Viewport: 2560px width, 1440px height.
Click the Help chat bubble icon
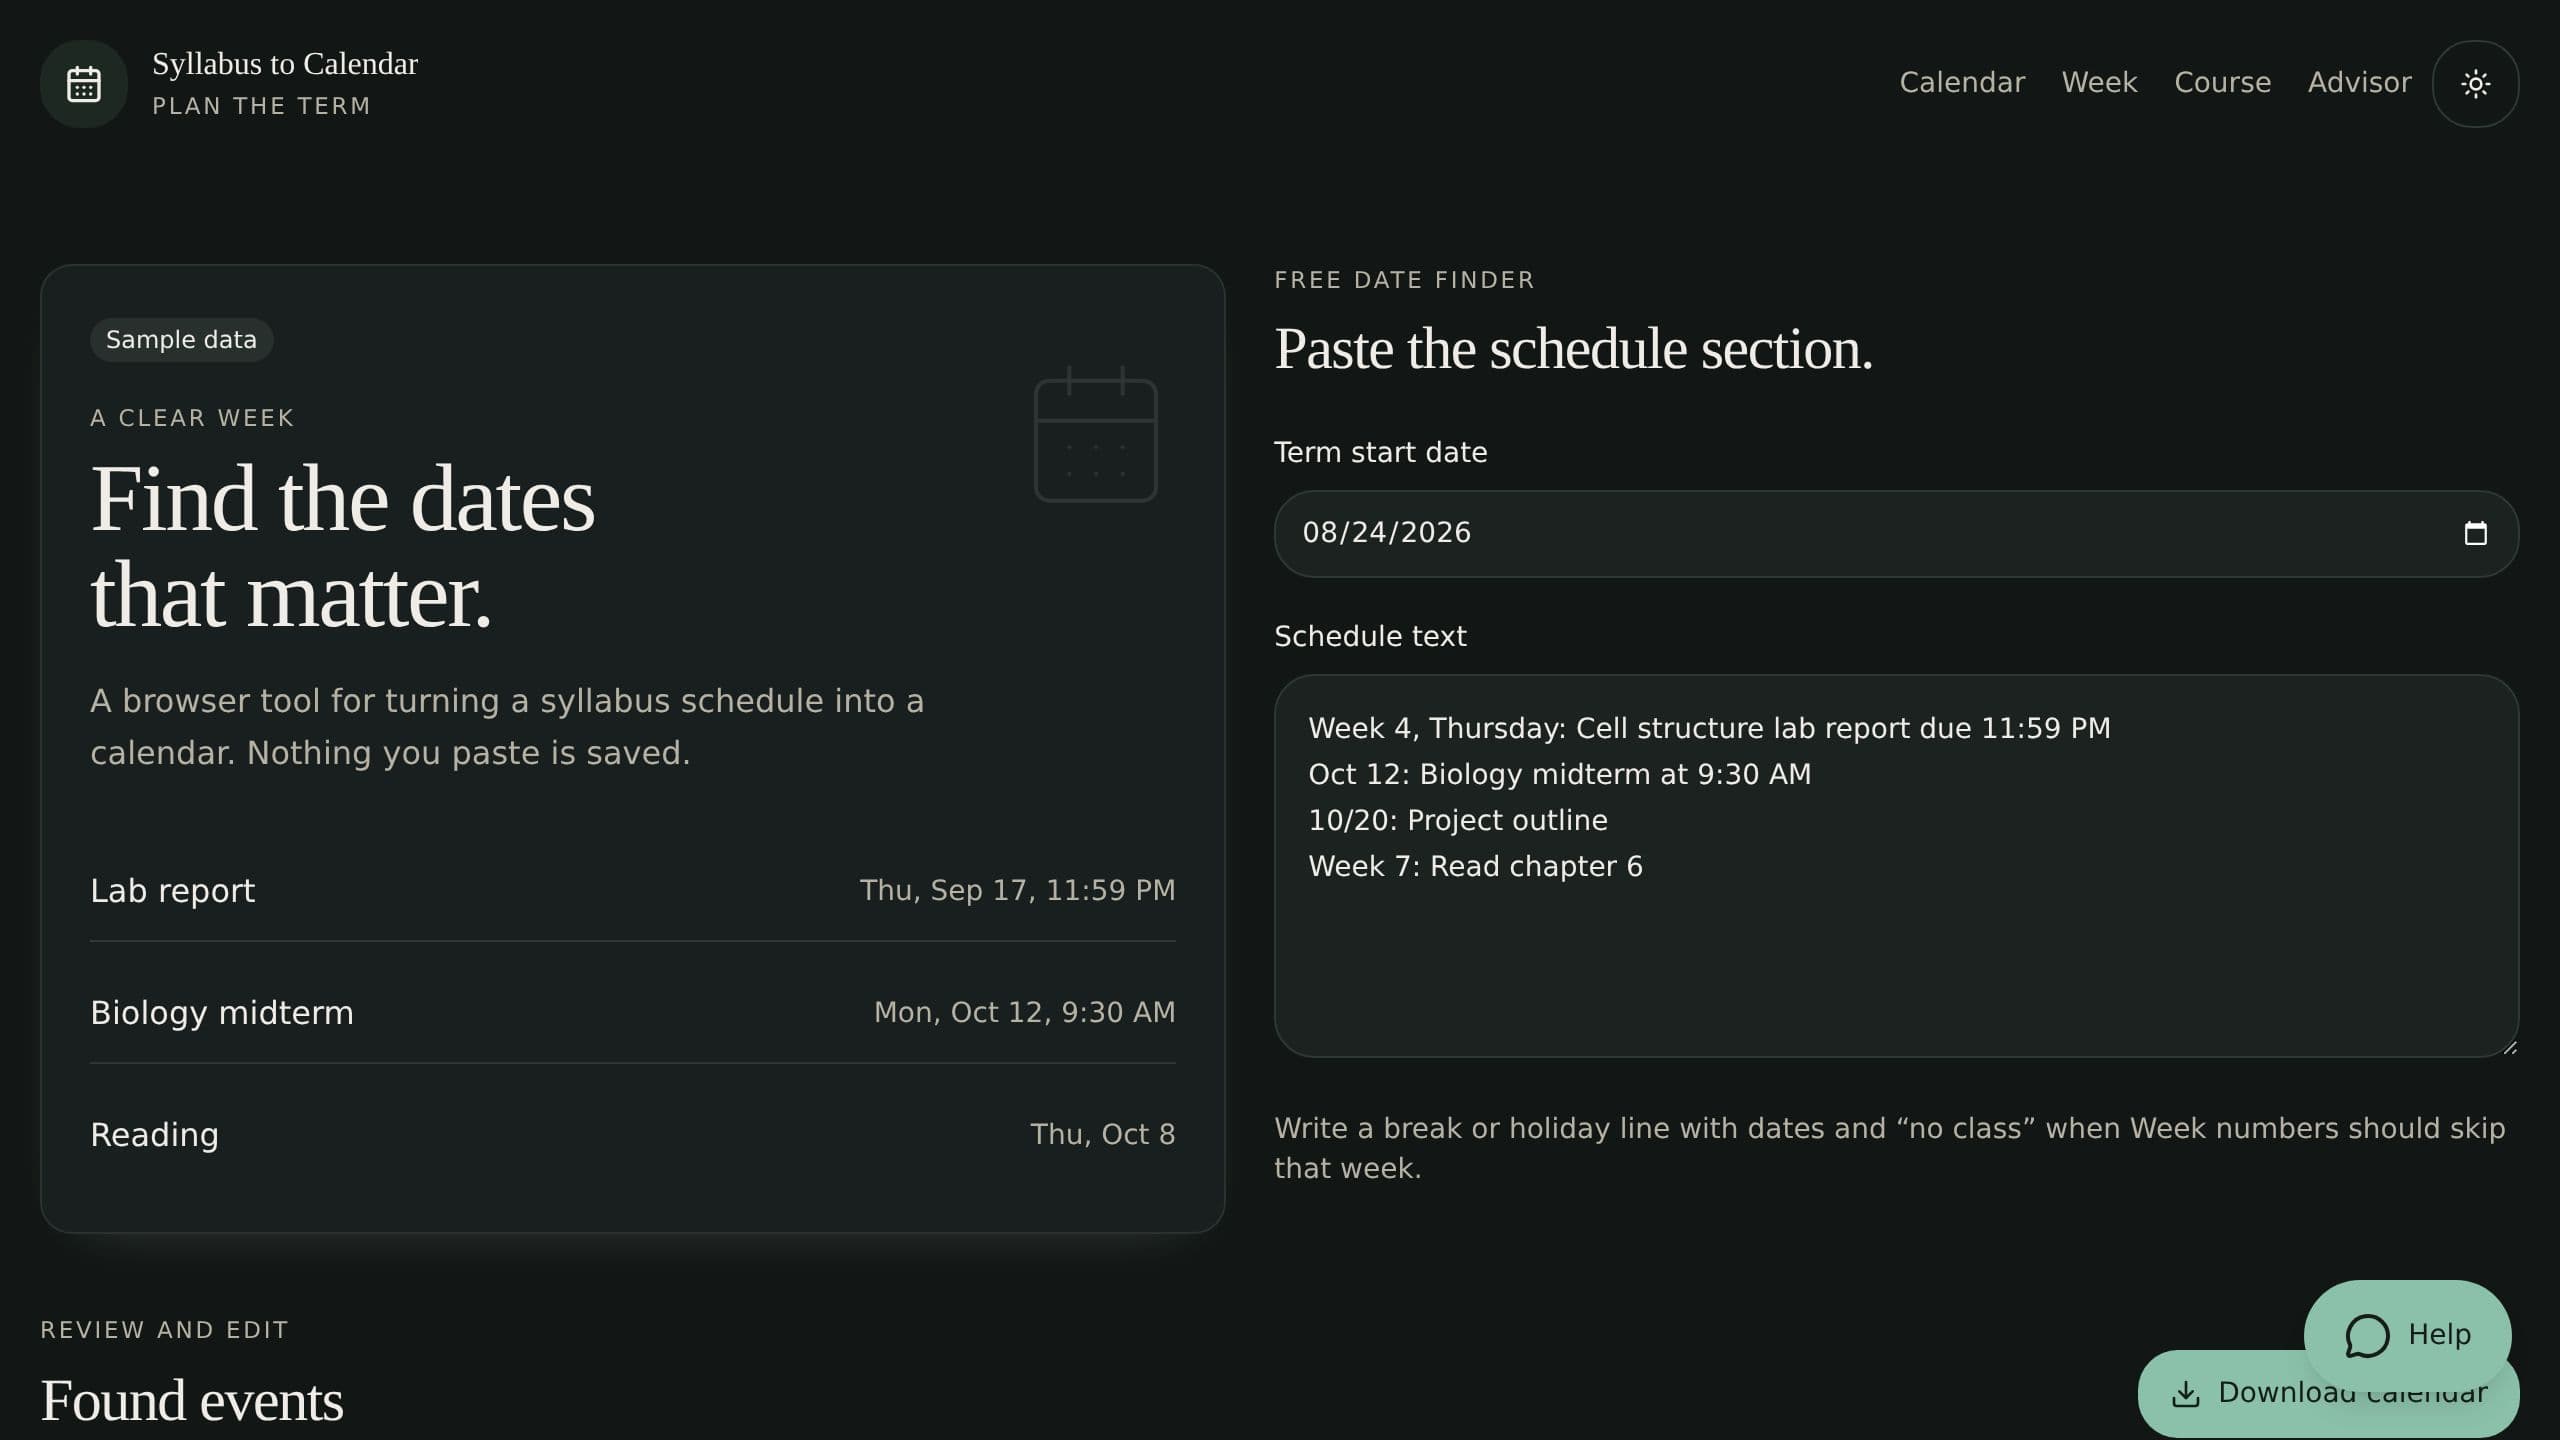tap(2367, 1335)
